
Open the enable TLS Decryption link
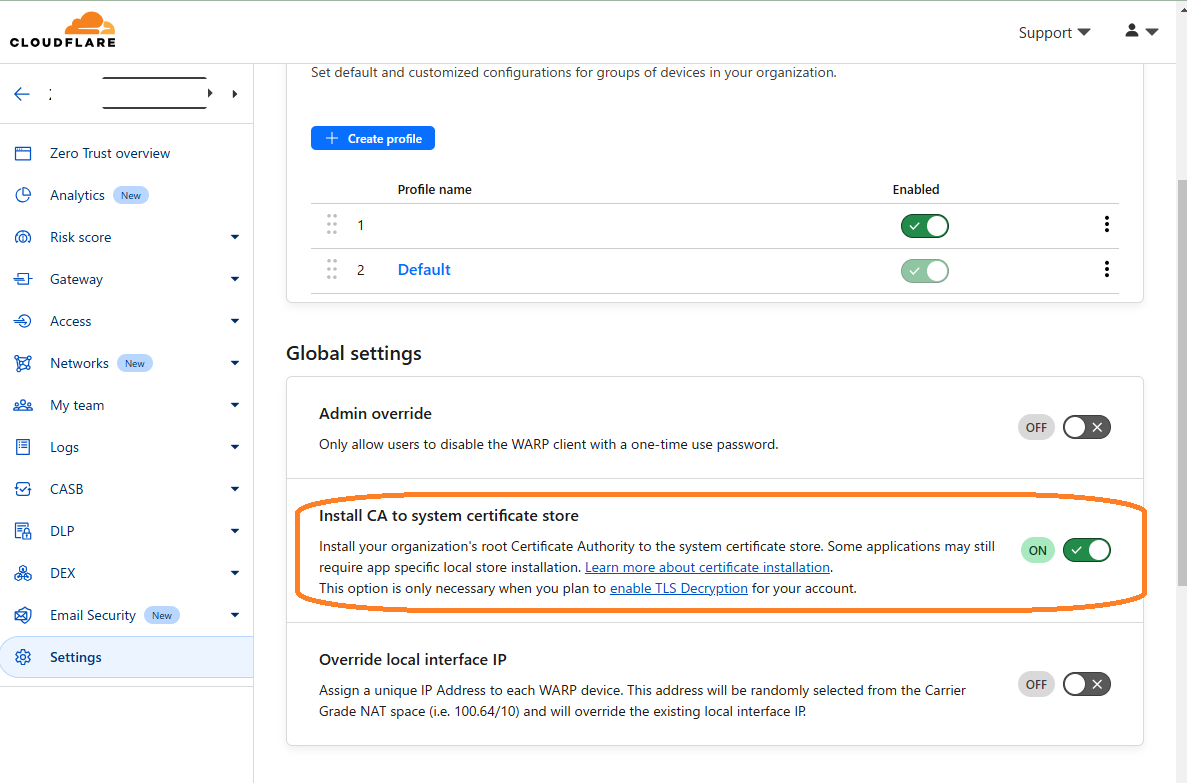coord(679,588)
